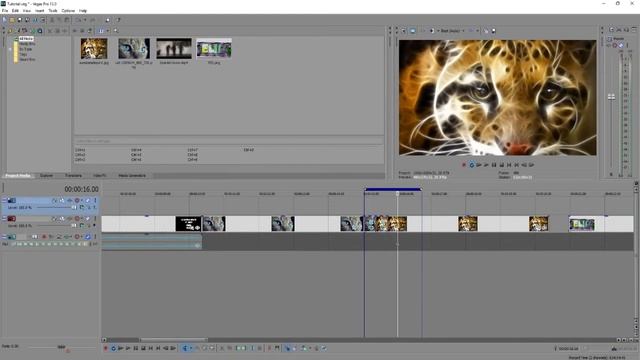This screenshot has width=640, height=360.
Task: Select the silhouette video media thumbnail
Action: click(x=174, y=49)
